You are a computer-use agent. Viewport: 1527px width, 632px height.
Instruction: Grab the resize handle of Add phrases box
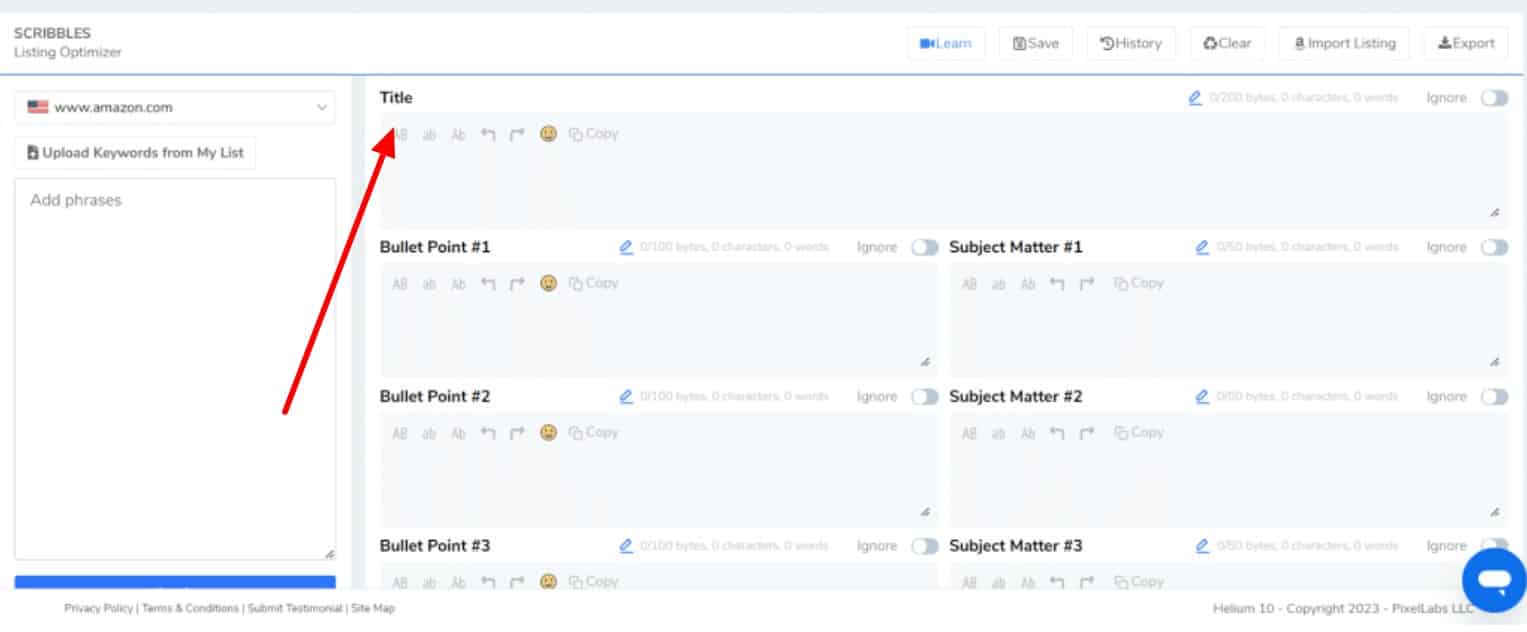coord(329,553)
